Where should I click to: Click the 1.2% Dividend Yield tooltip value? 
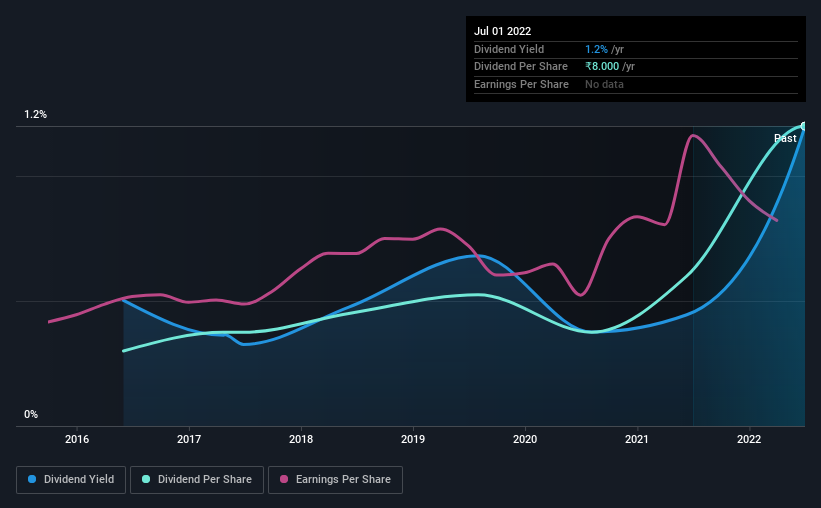point(596,49)
